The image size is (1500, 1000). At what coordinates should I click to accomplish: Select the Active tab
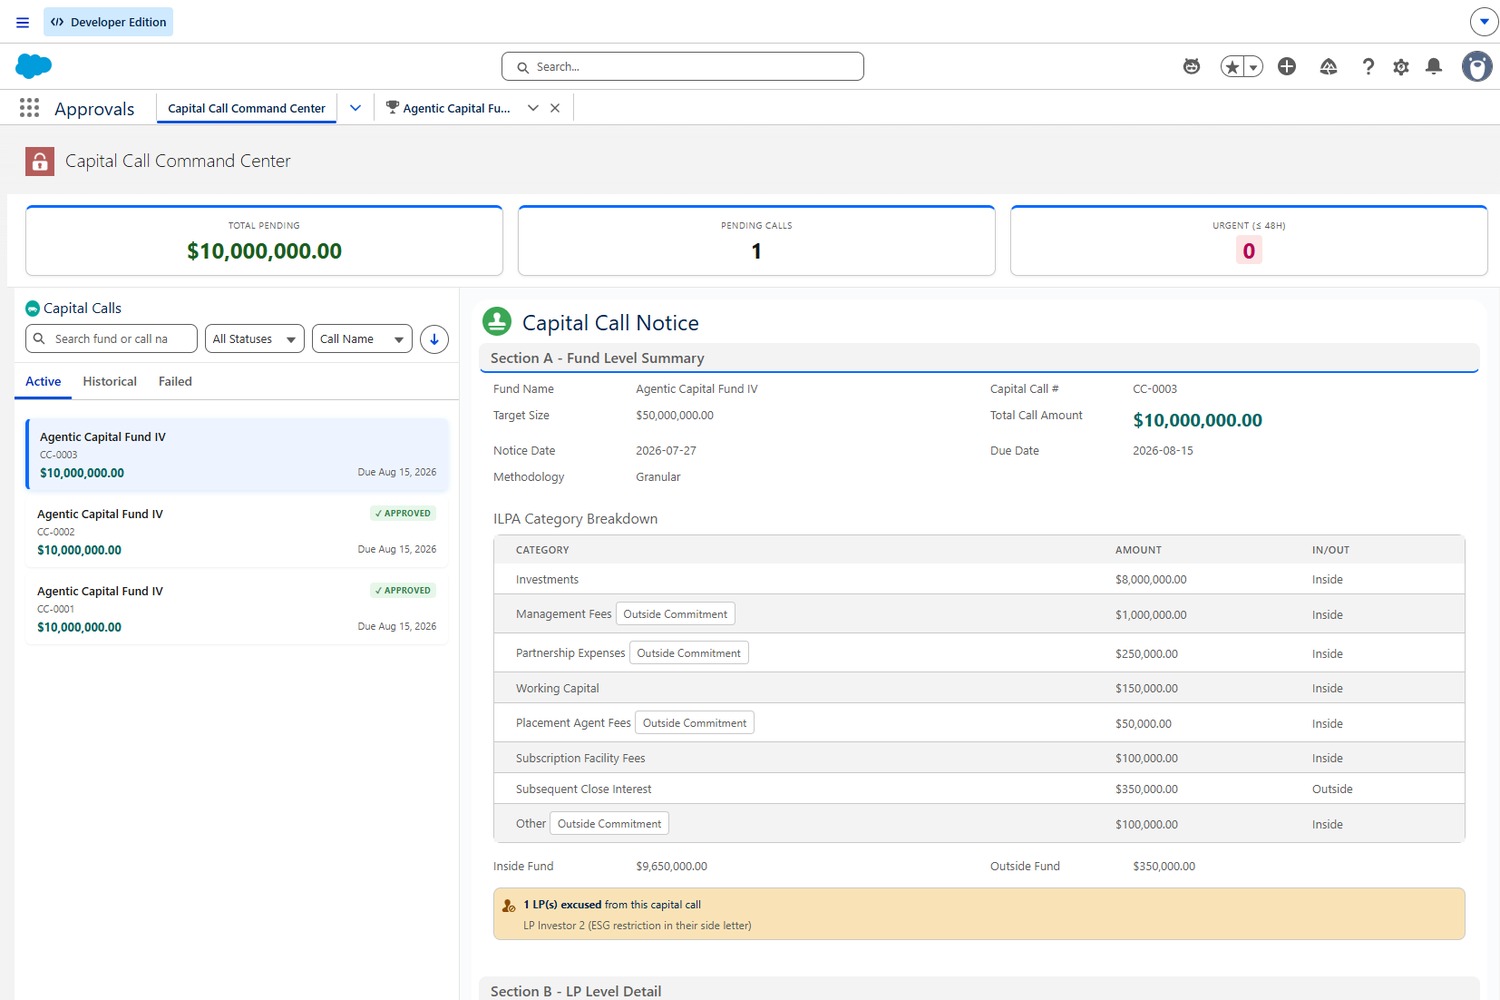tap(43, 381)
